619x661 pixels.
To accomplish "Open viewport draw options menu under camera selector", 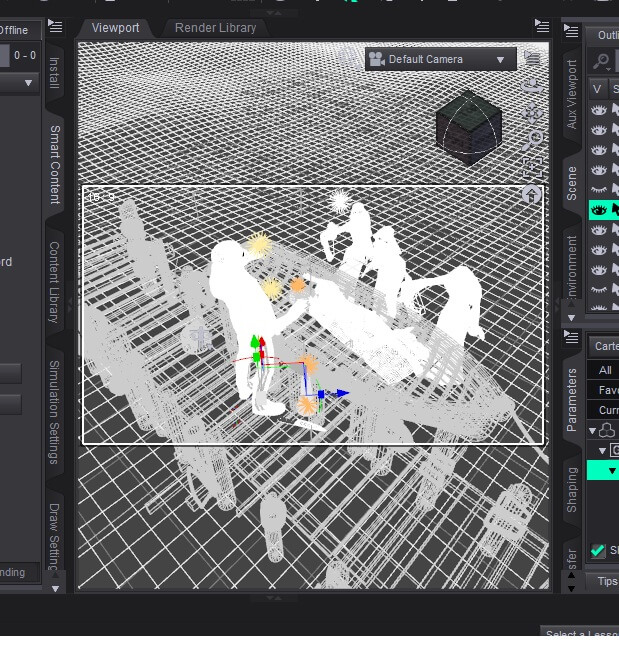I will (x=533, y=58).
